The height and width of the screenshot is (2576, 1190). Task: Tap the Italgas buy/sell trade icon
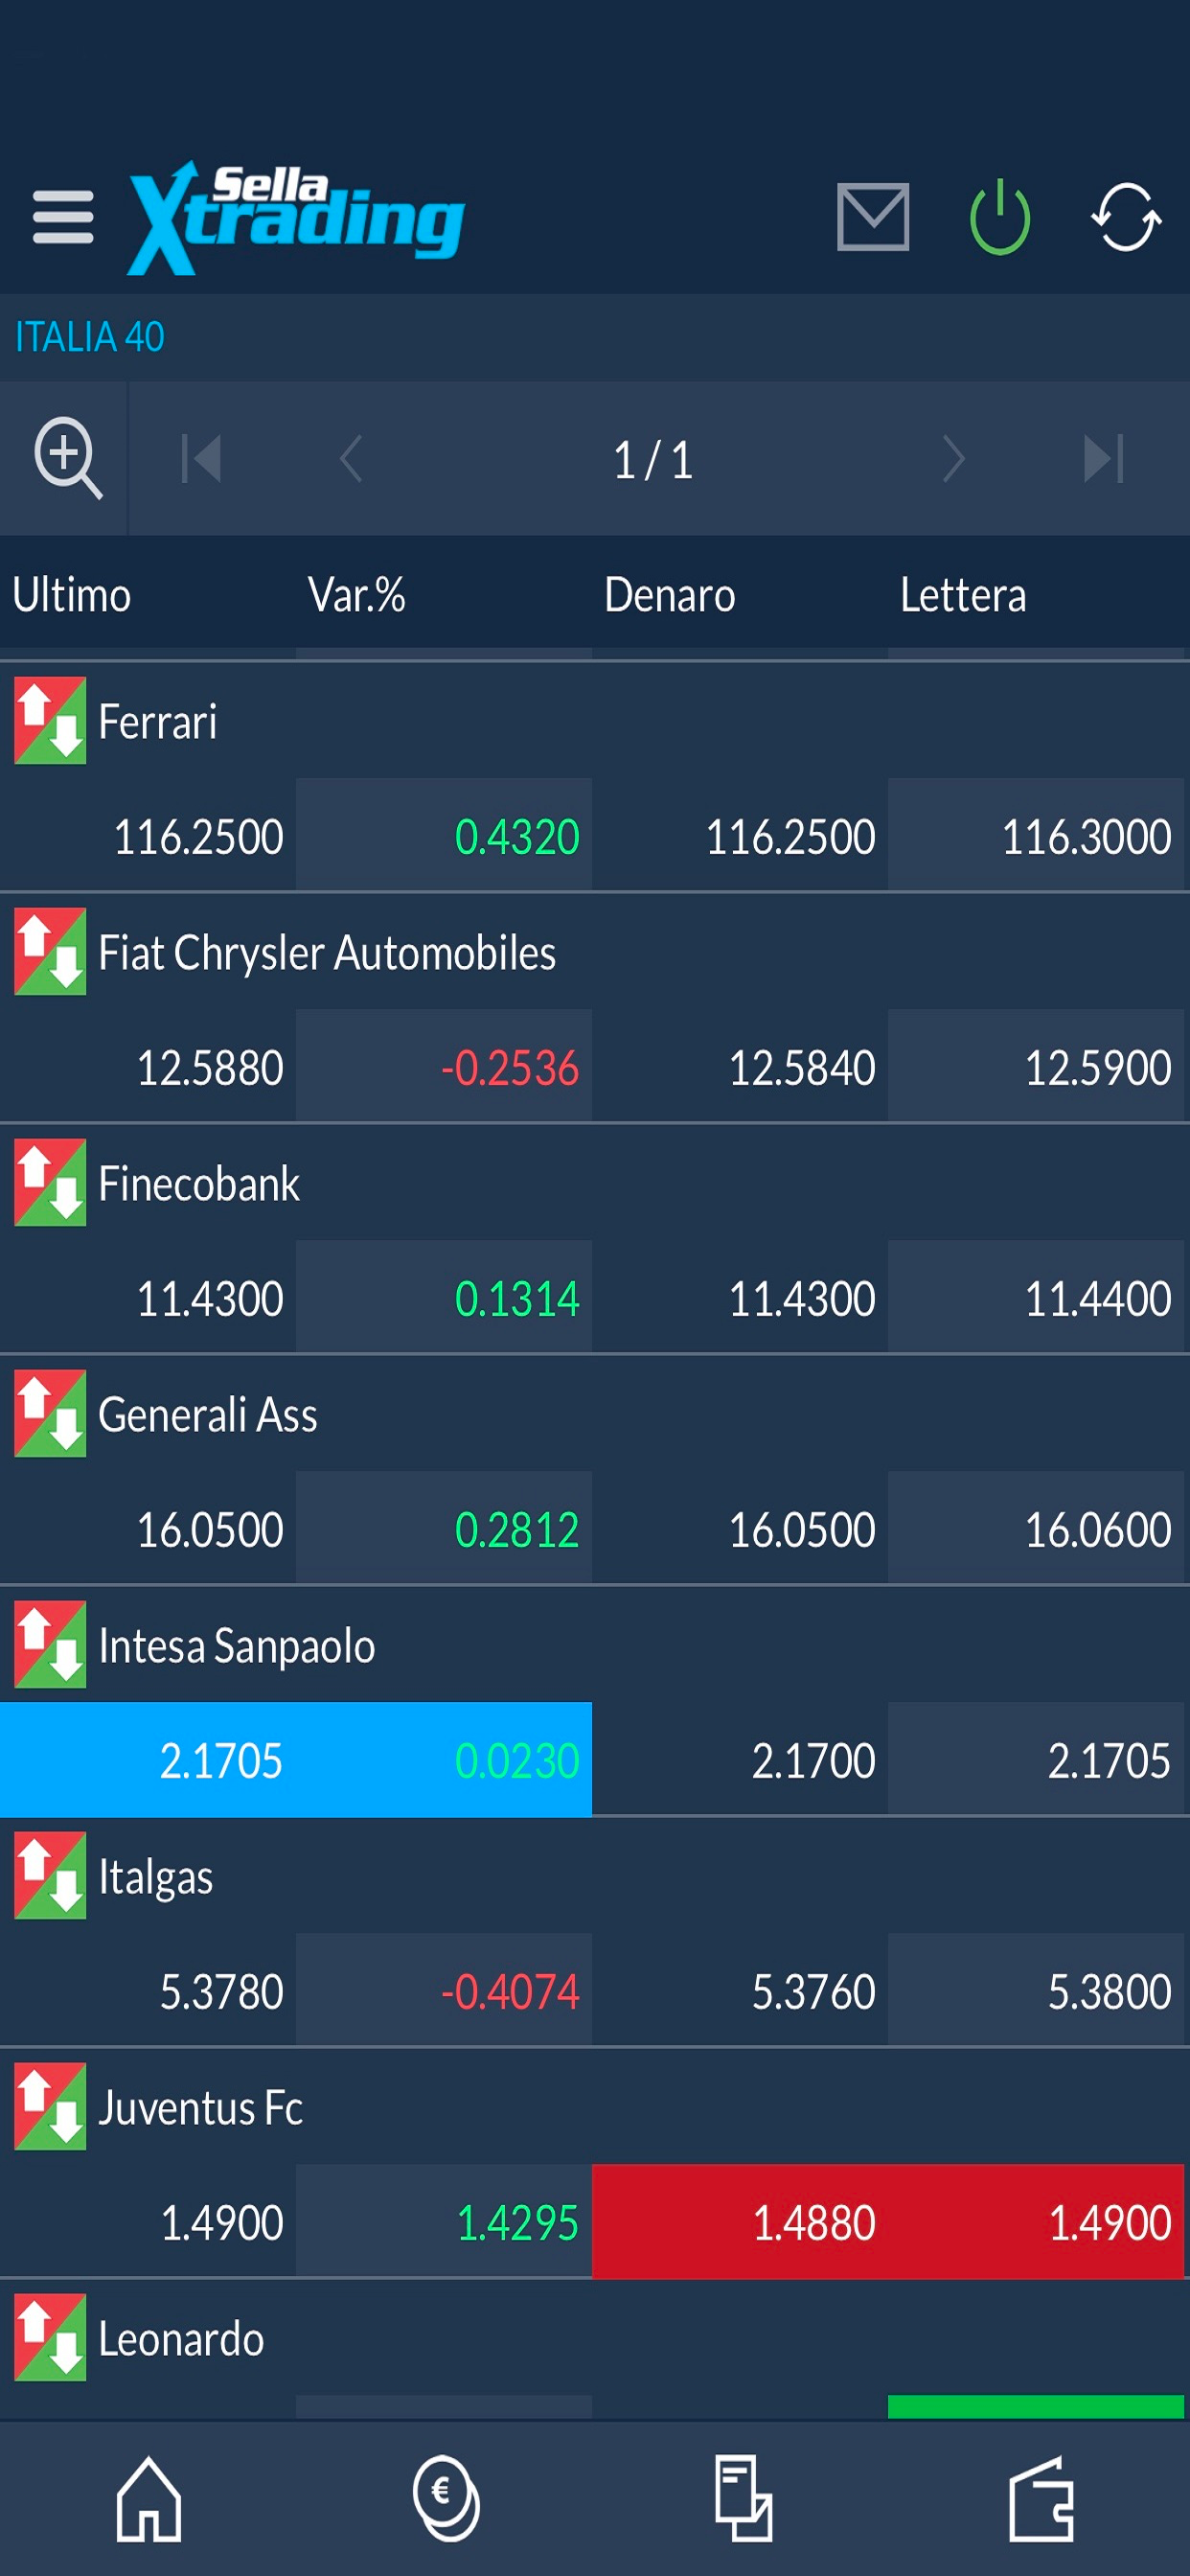[50, 1875]
